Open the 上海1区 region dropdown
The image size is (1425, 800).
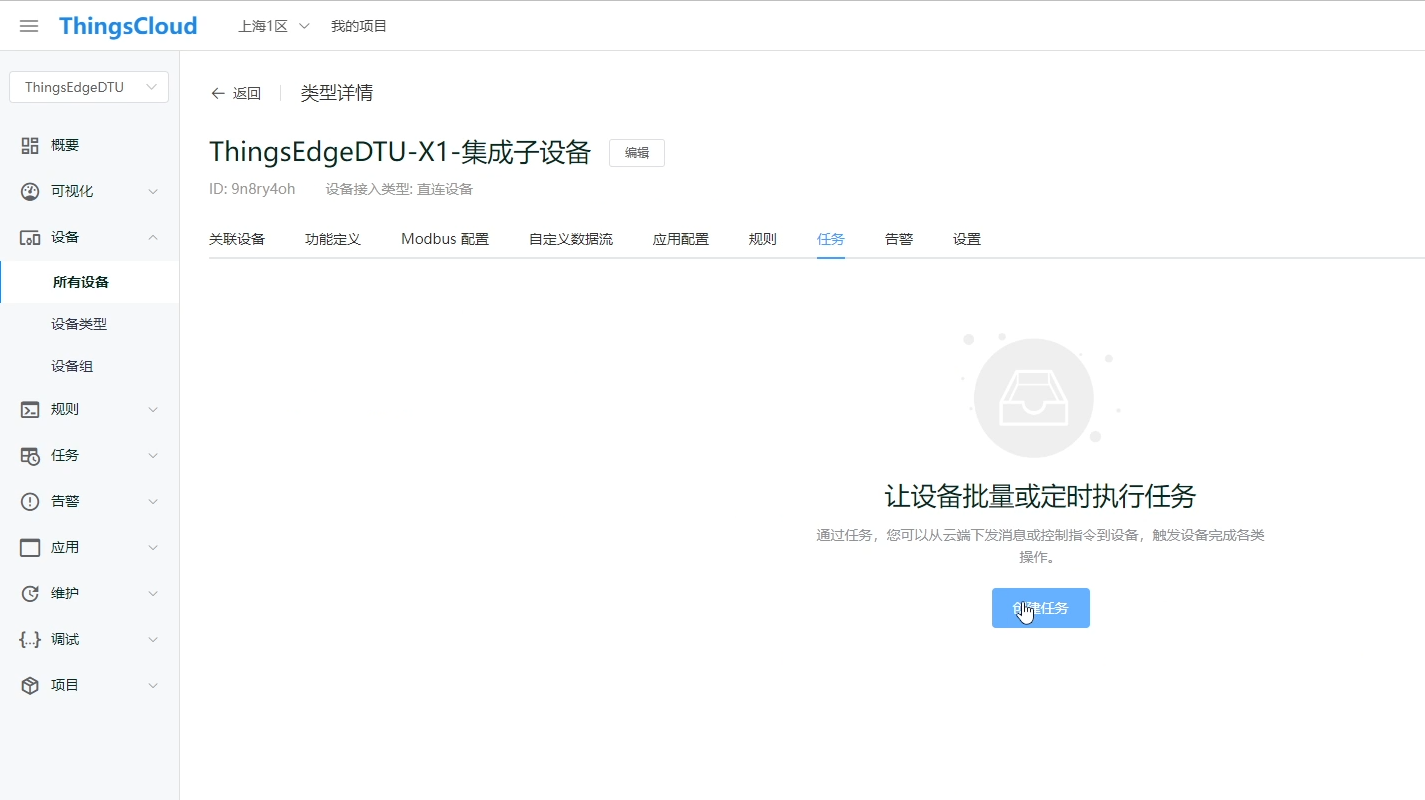tap(273, 26)
